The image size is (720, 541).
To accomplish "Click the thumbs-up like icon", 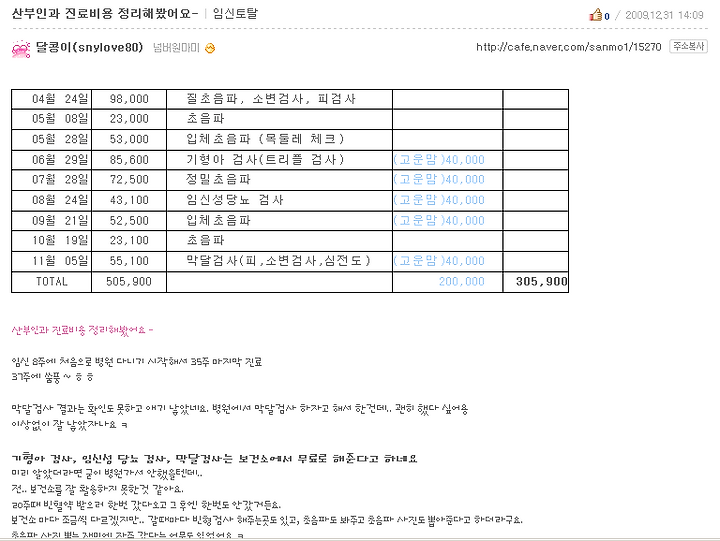I will pyautogui.click(x=596, y=15).
